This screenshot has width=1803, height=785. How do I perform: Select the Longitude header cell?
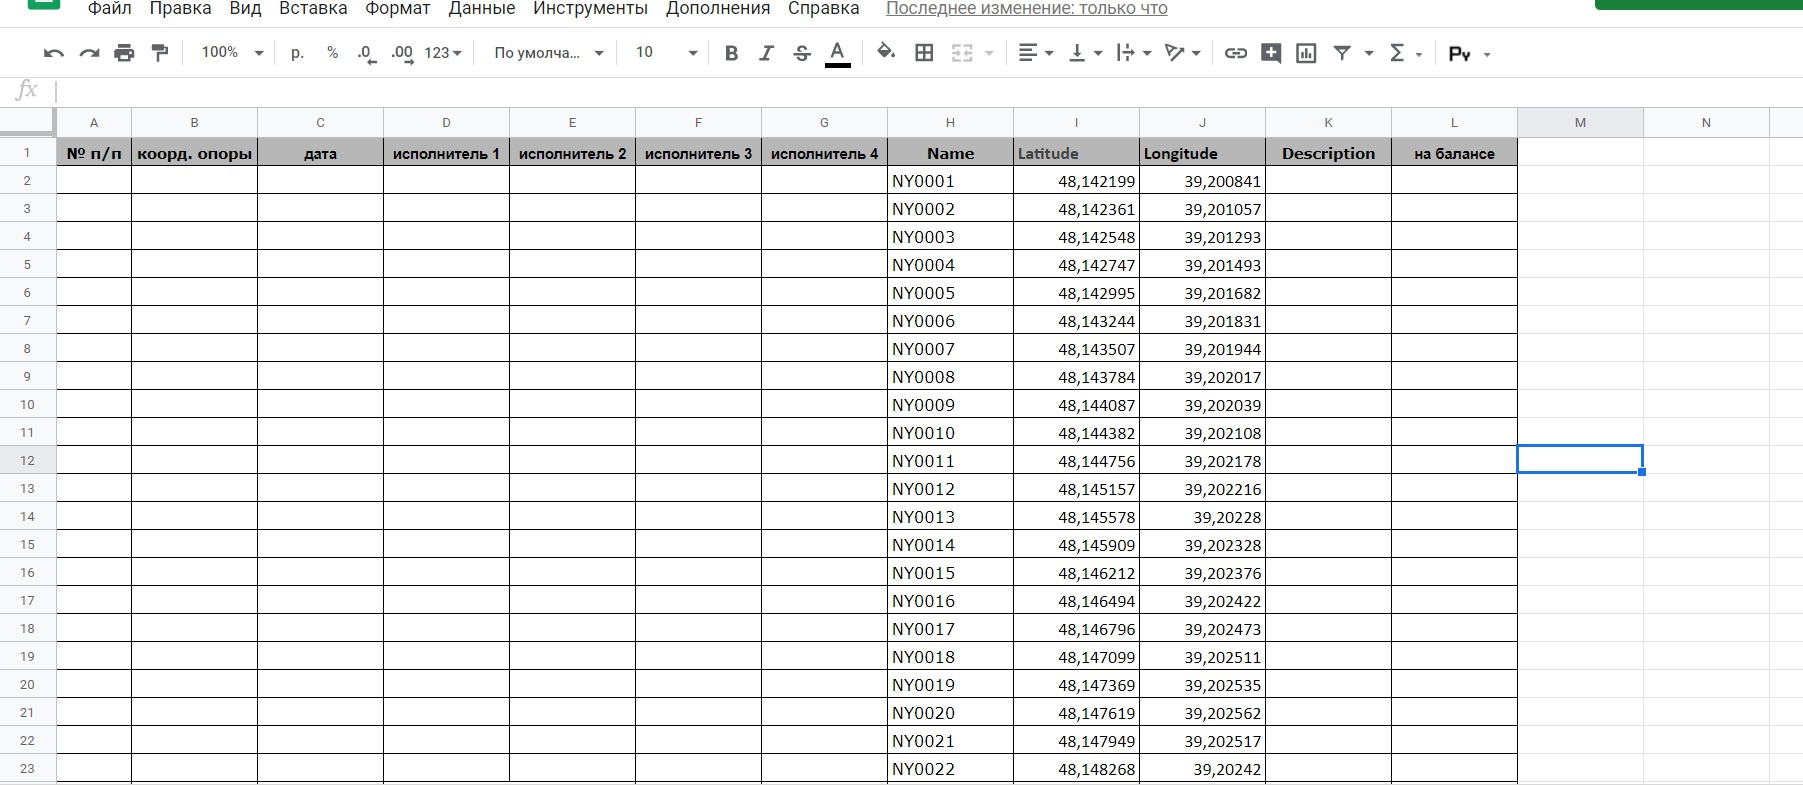coord(1202,153)
